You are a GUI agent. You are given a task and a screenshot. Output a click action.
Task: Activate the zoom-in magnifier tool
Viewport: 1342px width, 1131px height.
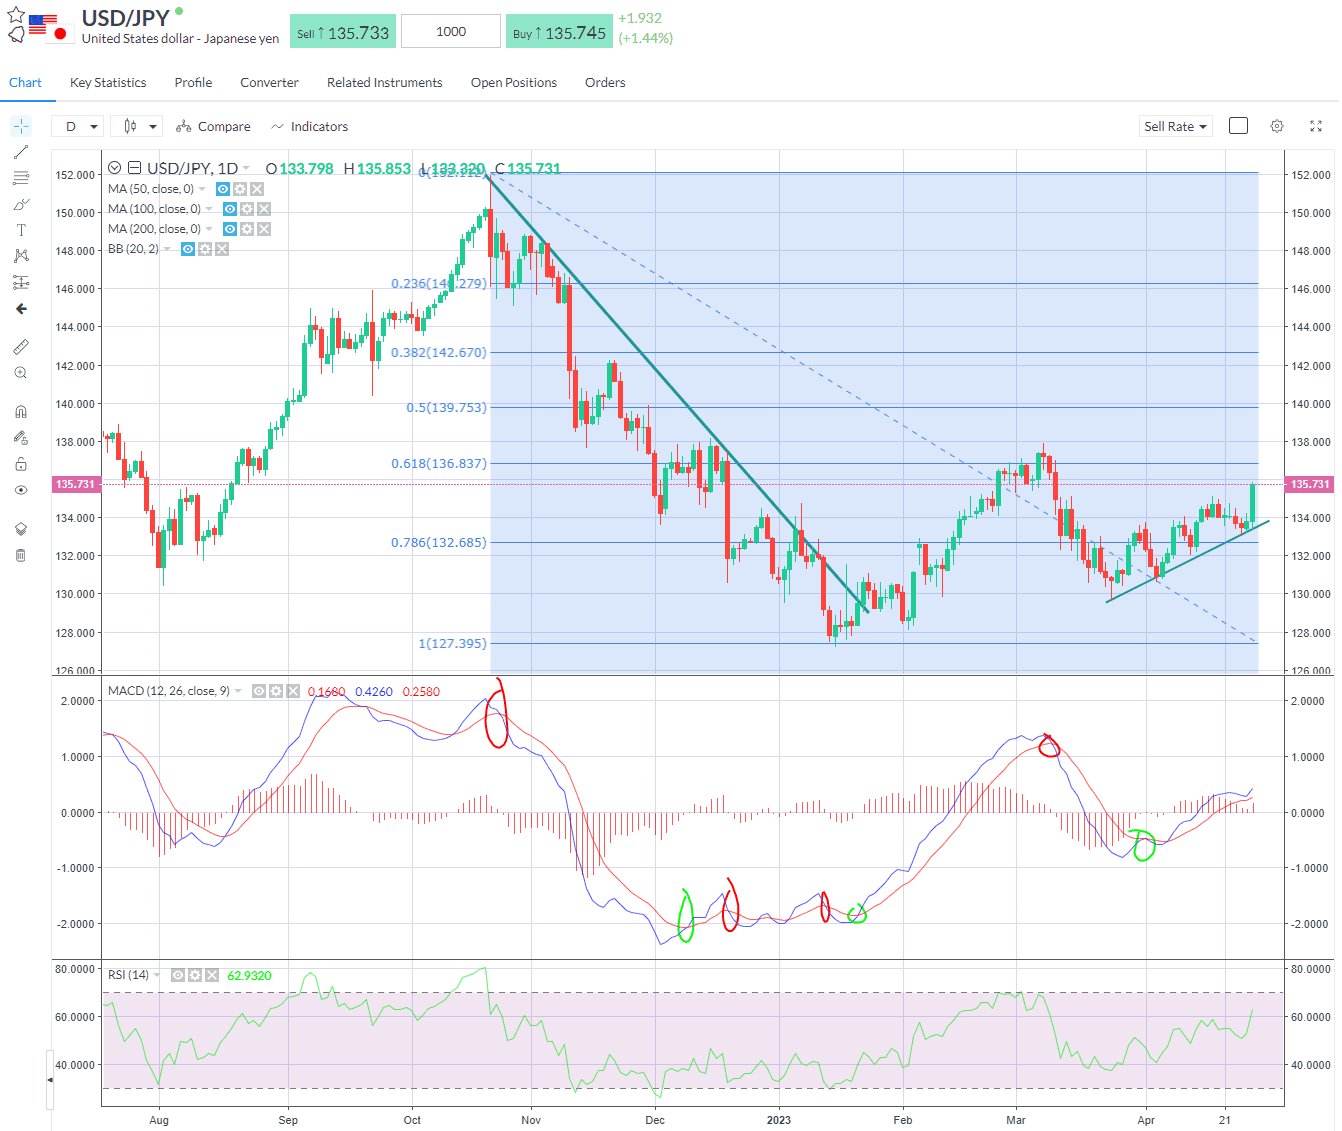(x=21, y=373)
